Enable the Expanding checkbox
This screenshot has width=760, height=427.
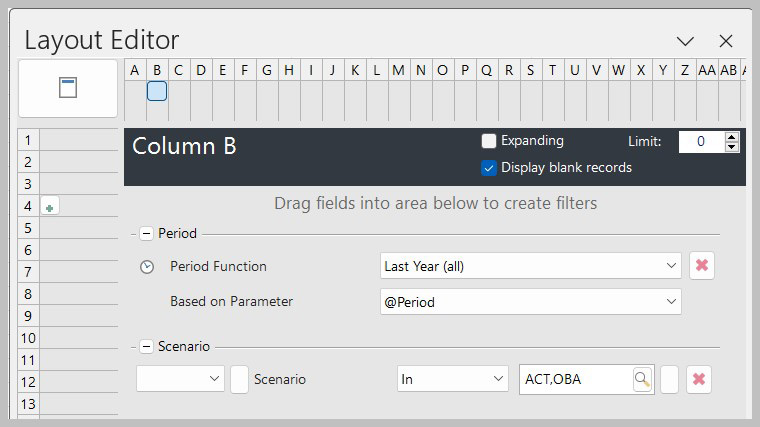pyautogui.click(x=489, y=141)
